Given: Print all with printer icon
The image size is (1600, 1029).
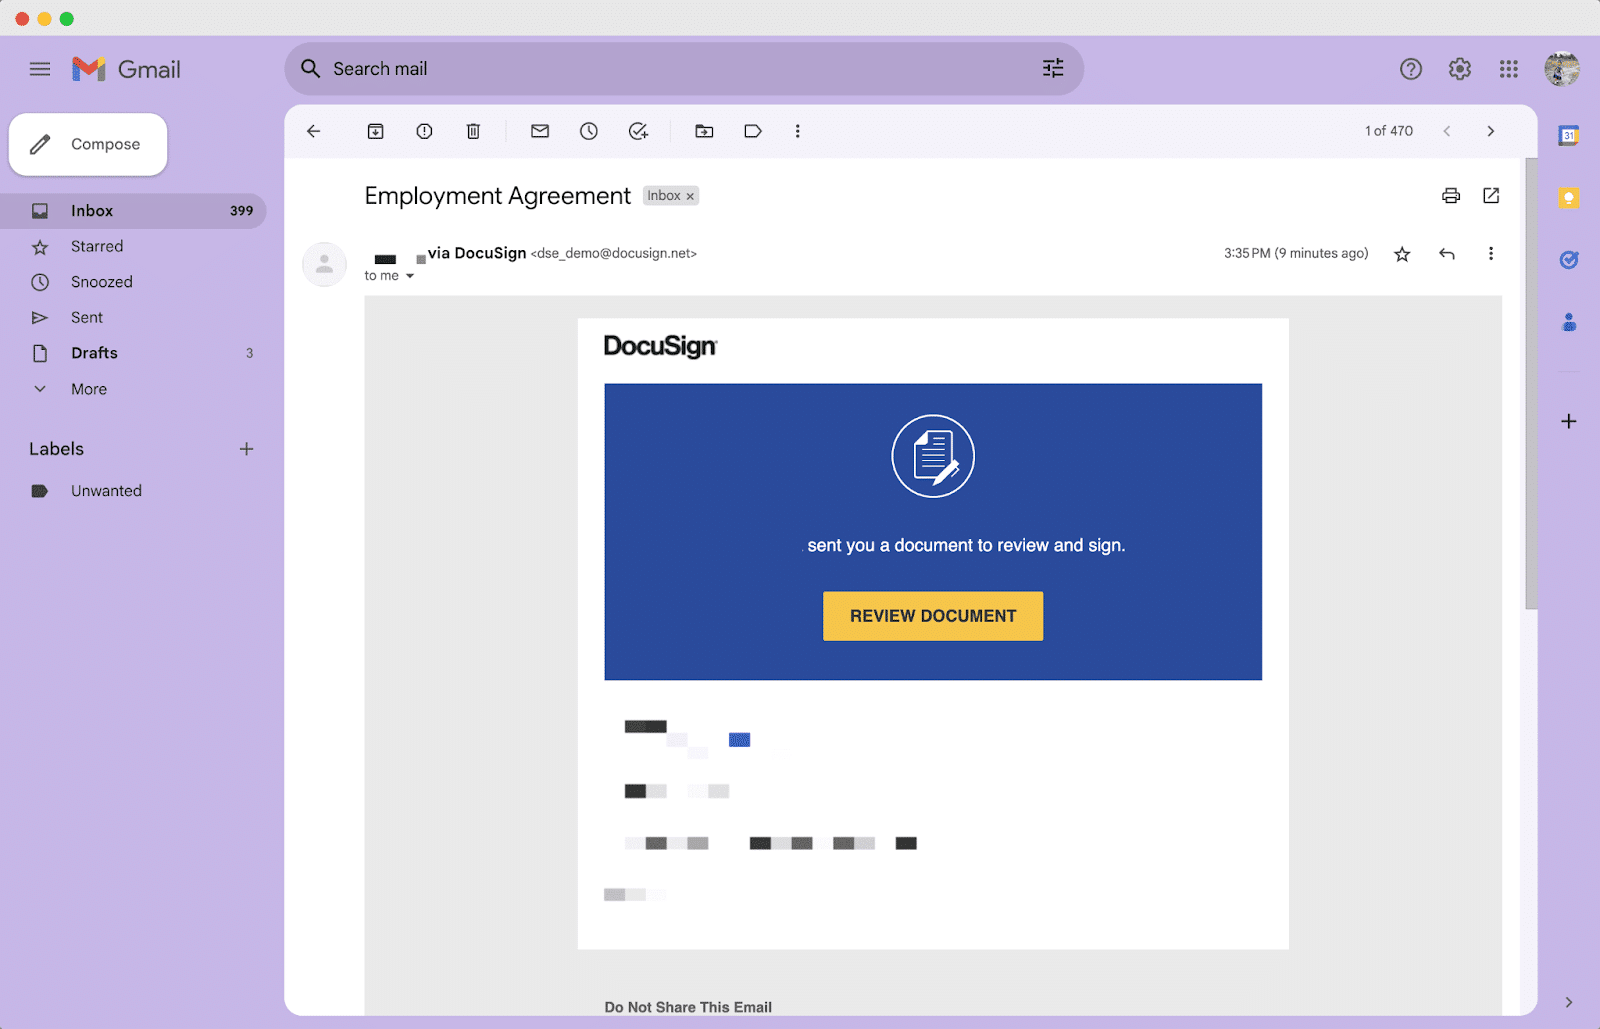Looking at the screenshot, I should coord(1451,196).
